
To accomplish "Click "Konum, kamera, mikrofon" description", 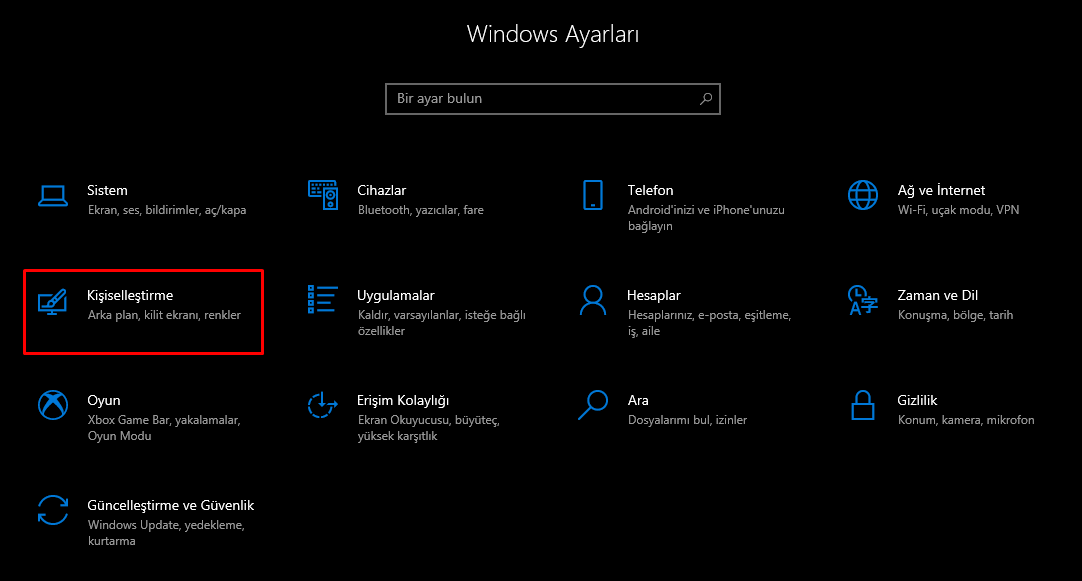I will click(x=965, y=420).
